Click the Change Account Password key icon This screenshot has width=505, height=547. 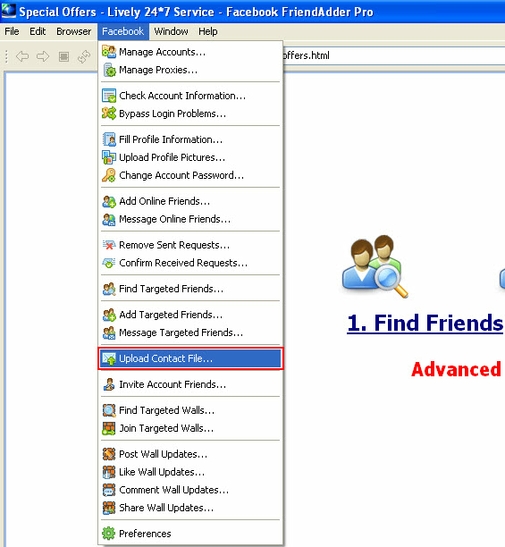tap(109, 175)
